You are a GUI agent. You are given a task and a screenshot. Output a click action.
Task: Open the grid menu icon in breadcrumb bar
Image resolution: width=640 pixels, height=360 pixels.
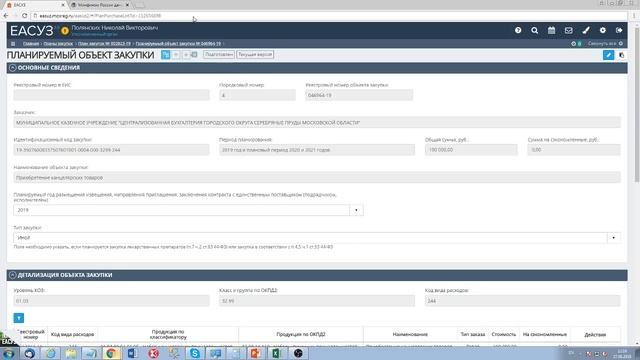tap(13, 44)
